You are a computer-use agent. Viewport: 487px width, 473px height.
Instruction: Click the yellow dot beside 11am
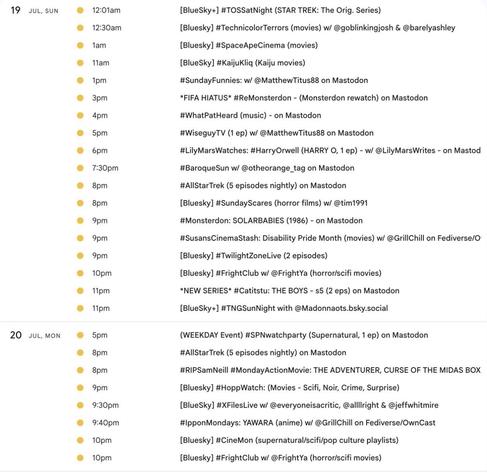80,63
